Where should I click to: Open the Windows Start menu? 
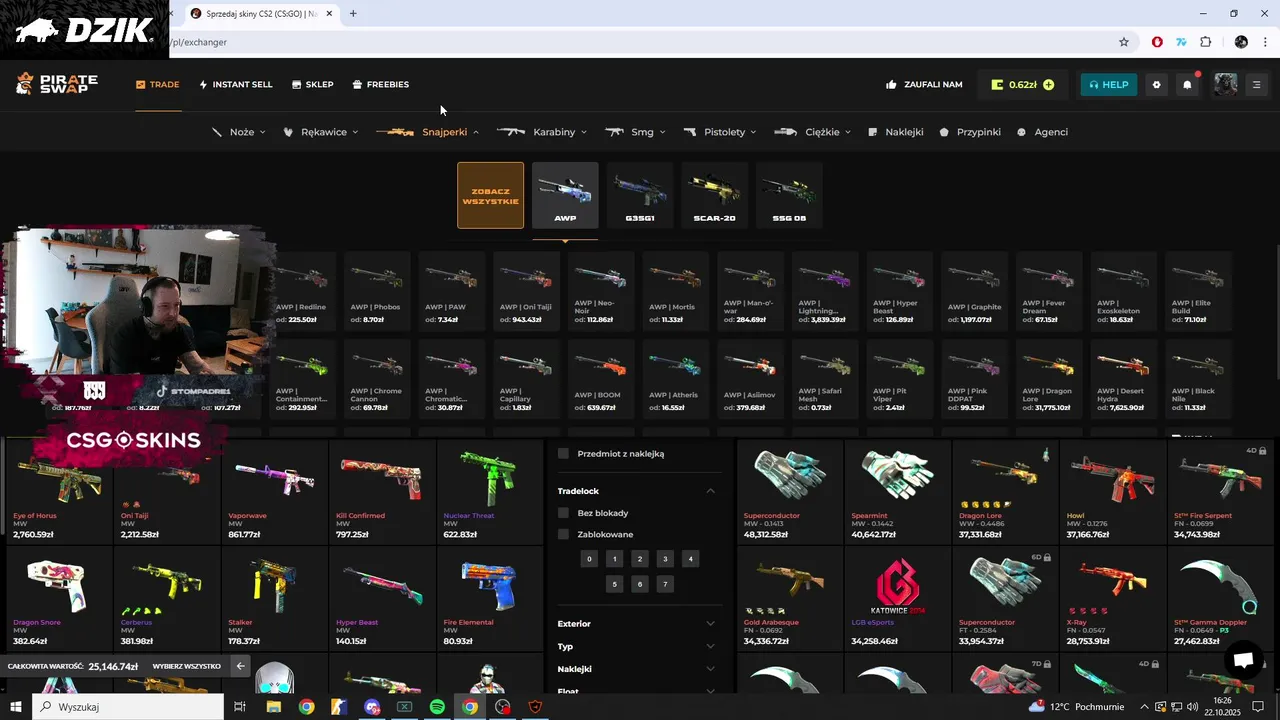[x=16, y=707]
